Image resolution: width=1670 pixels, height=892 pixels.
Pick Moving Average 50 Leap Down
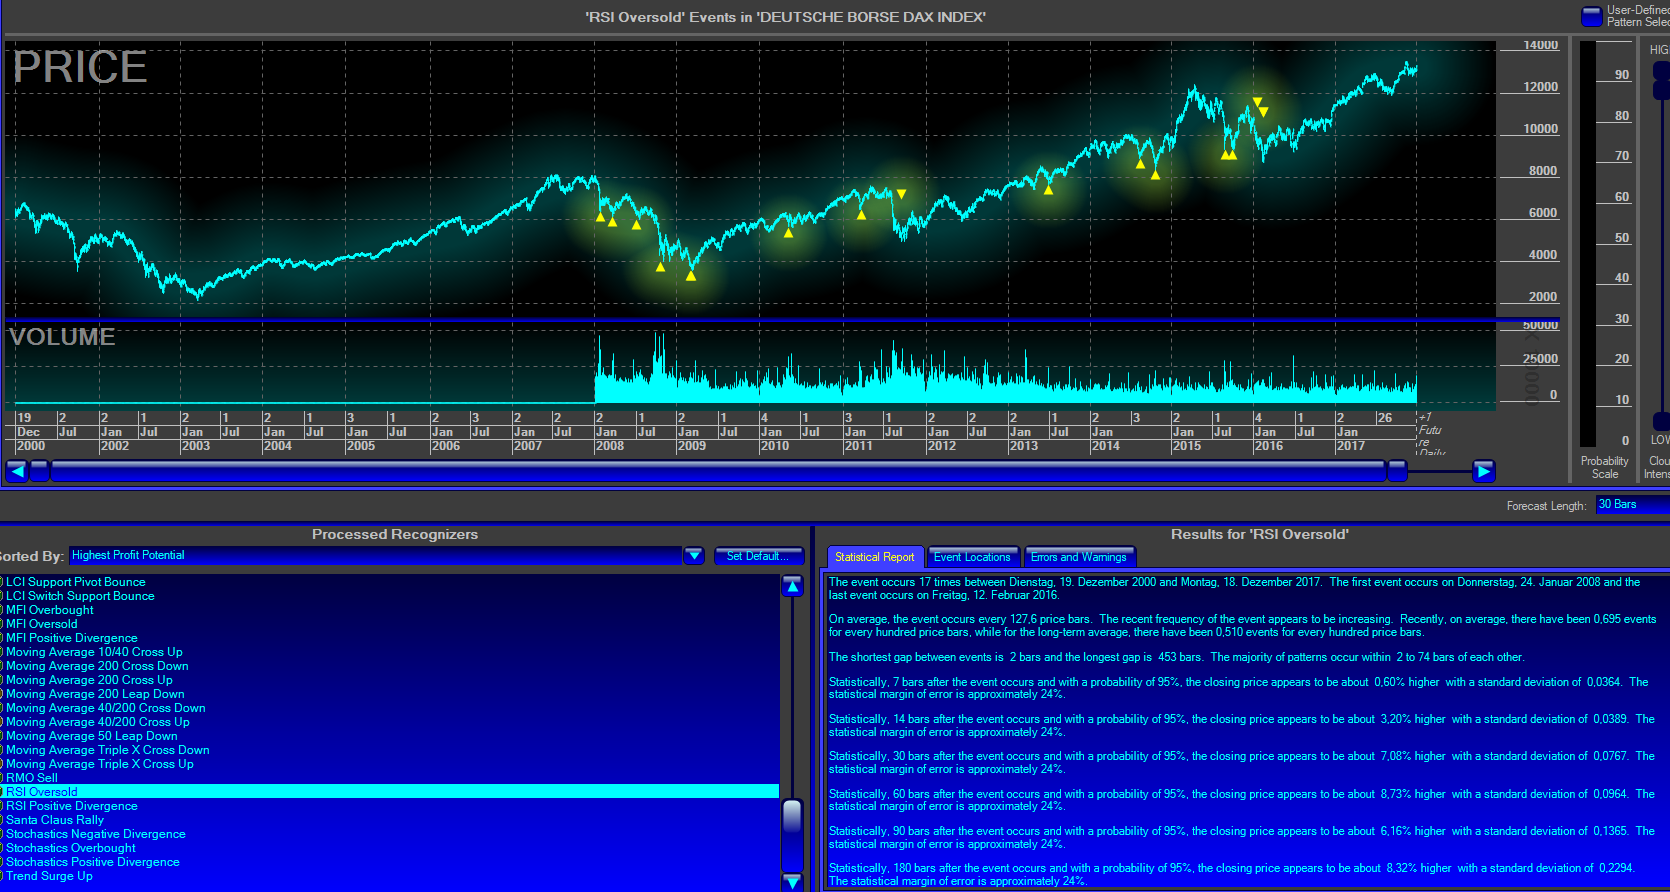tap(92, 736)
